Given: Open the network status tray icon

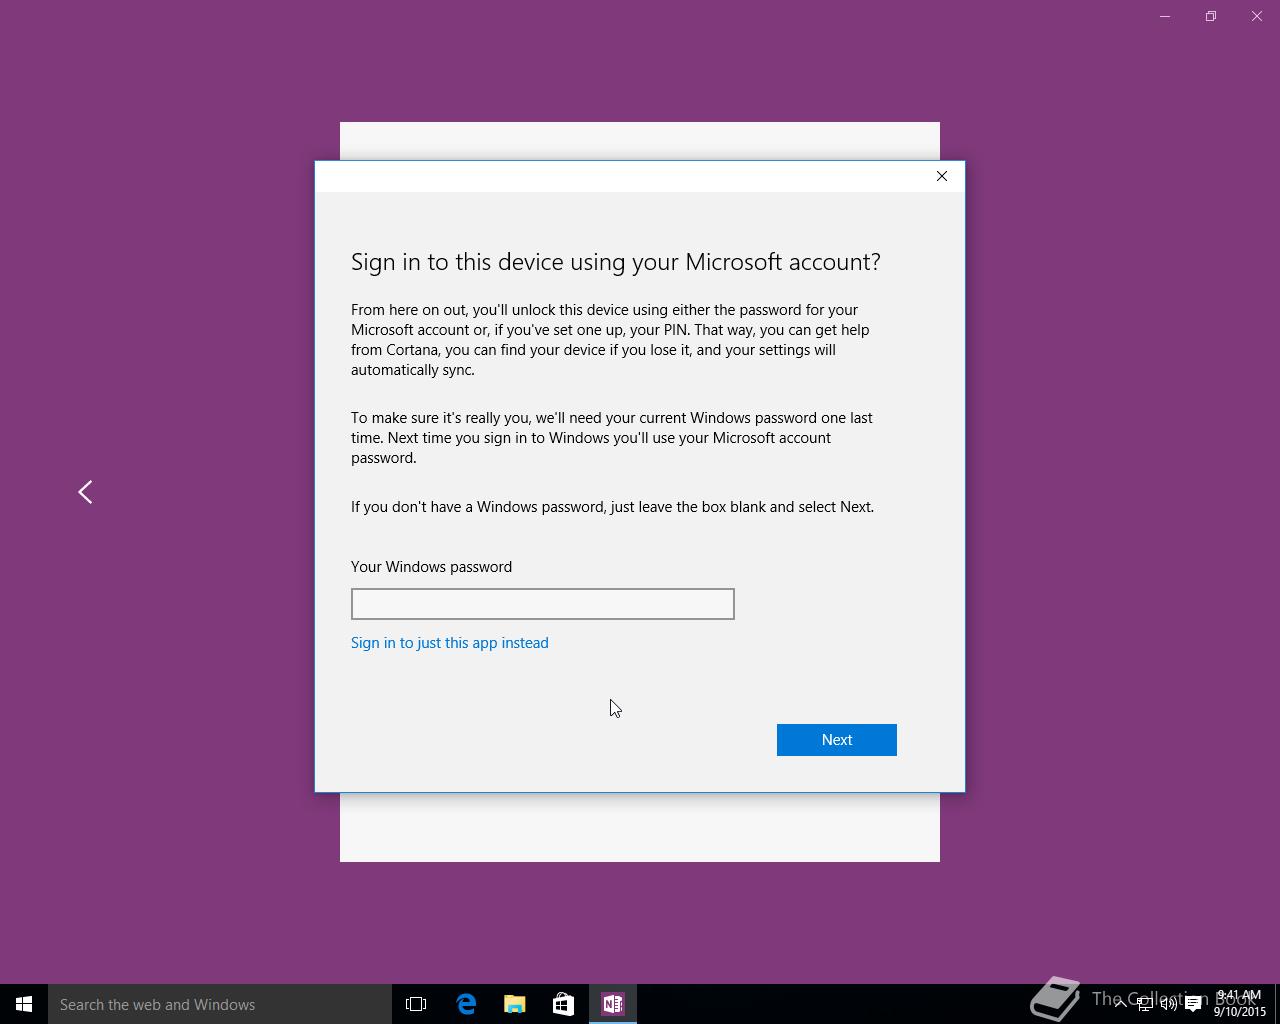Looking at the screenshot, I should 1145,1004.
